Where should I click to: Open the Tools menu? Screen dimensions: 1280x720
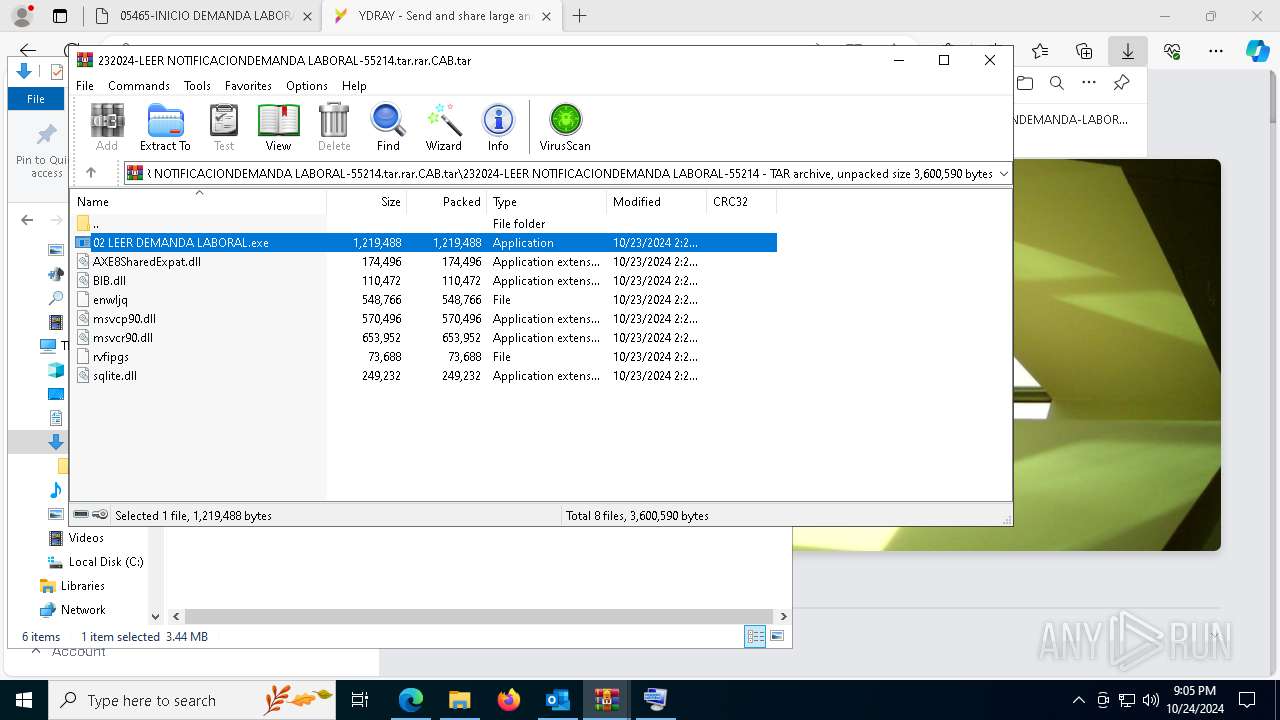[197, 86]
